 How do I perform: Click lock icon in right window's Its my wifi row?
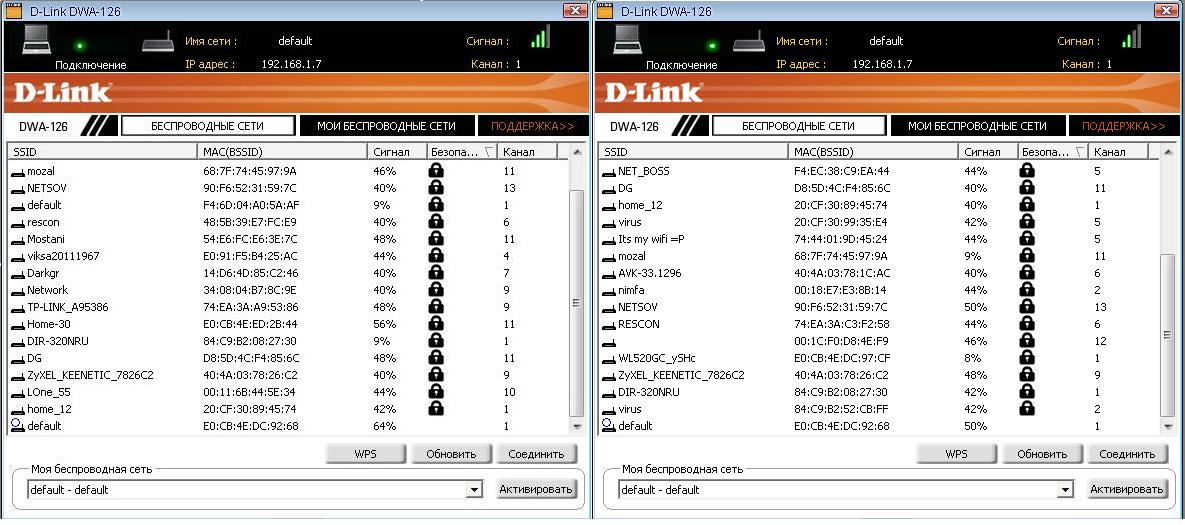point(1027,239)
